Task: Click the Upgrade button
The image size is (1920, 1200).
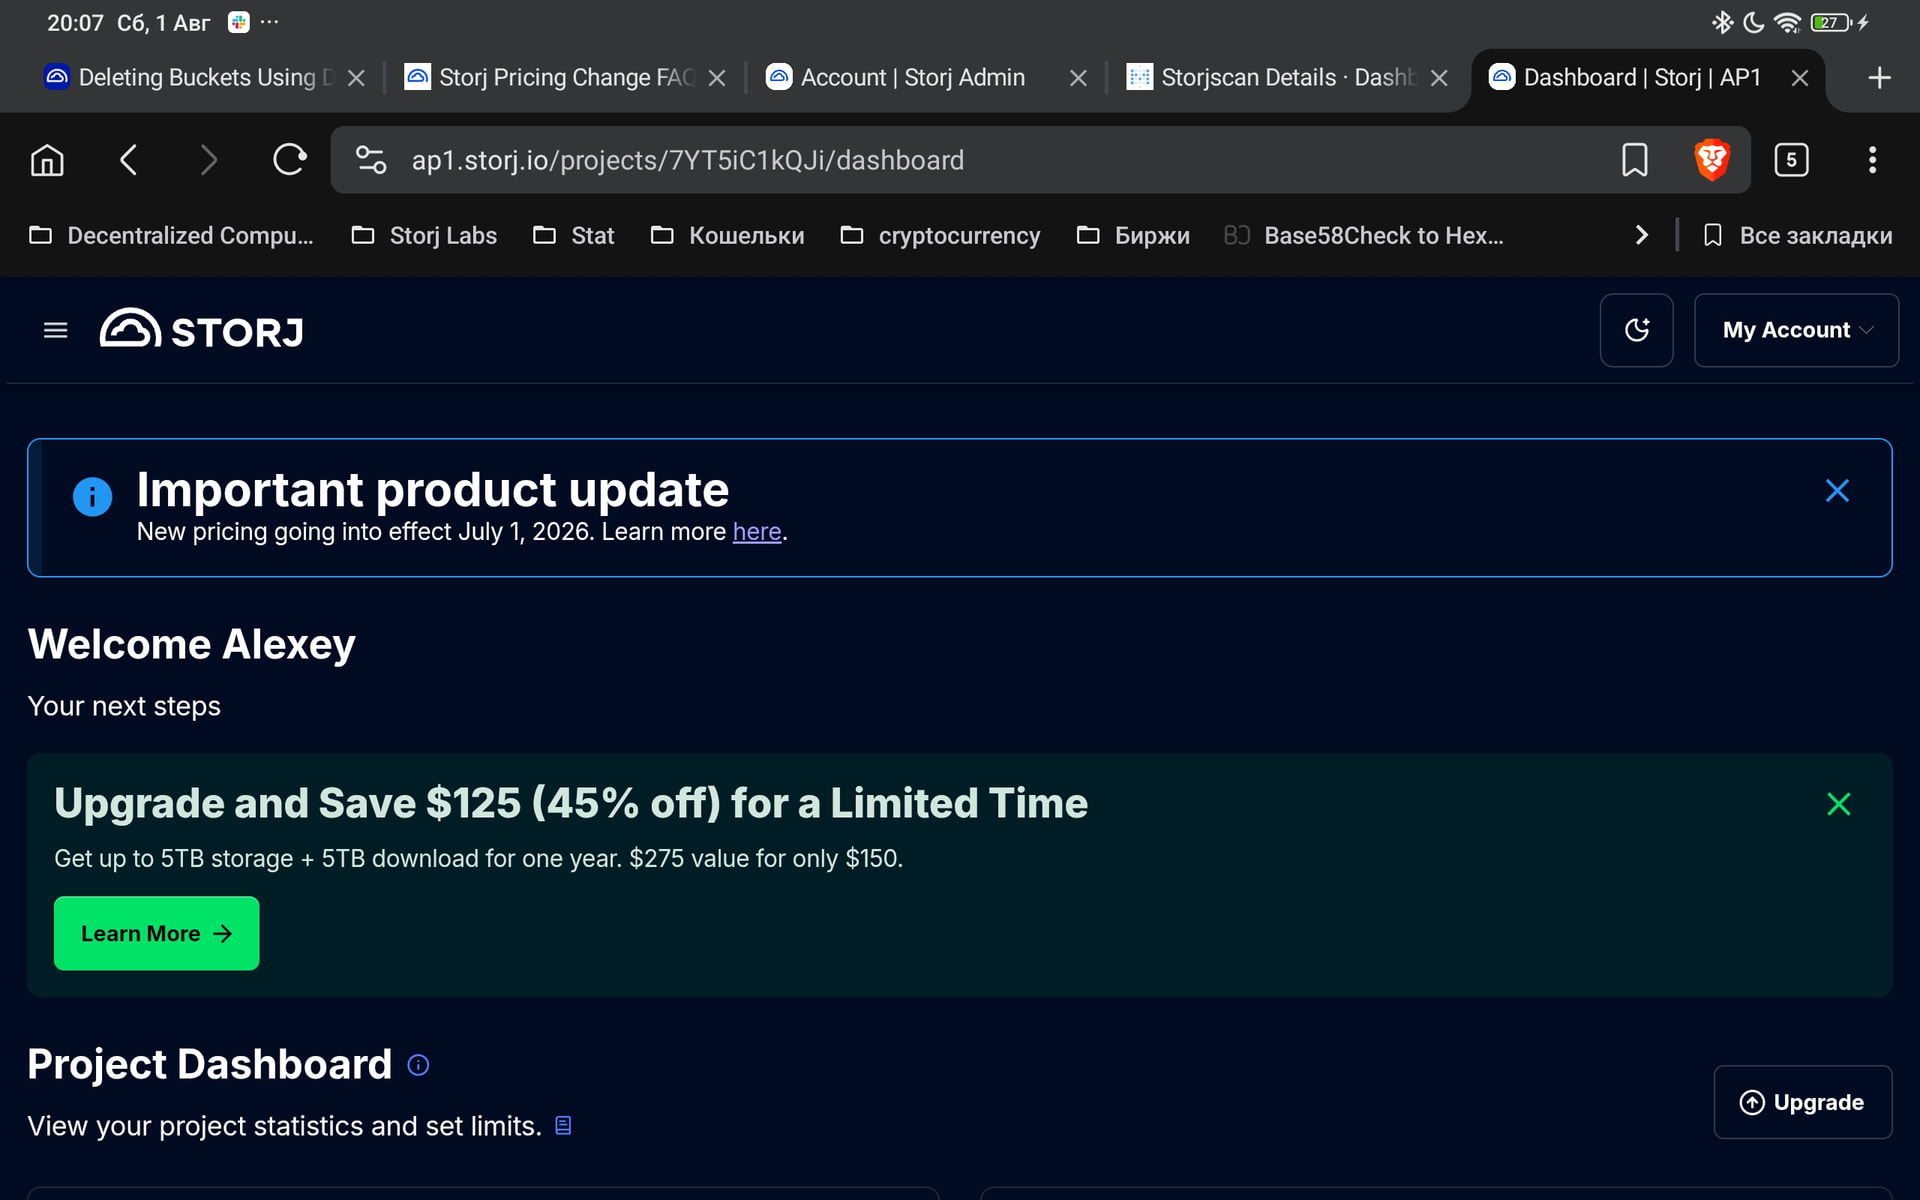Action: point(1802,1102)
